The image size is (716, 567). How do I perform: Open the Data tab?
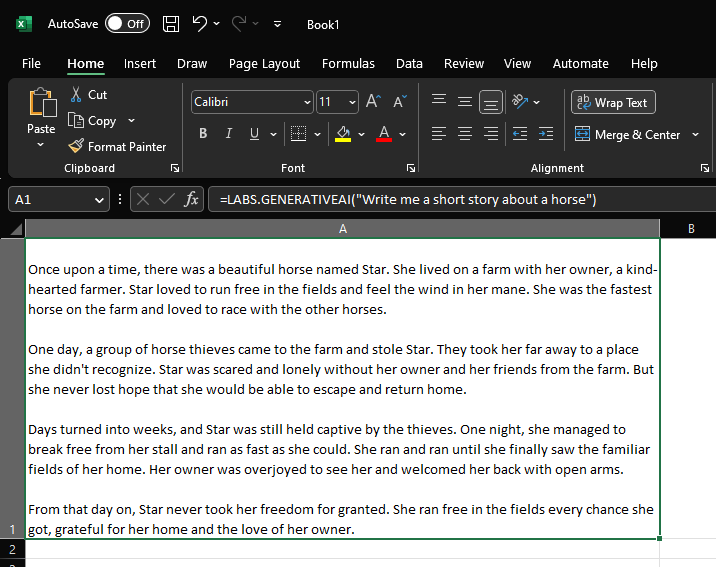pos(409,63)
